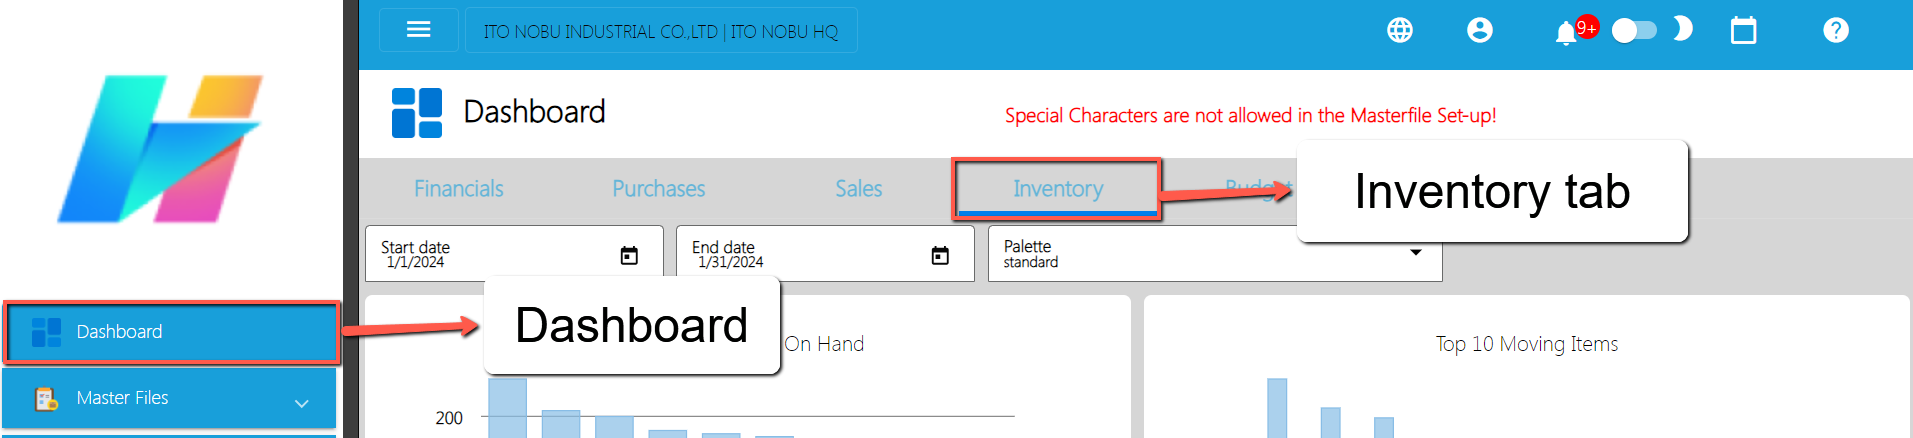Click the moon night-mode icon
Viewport: 1913px width, 438px height.
coord(1684,28)
